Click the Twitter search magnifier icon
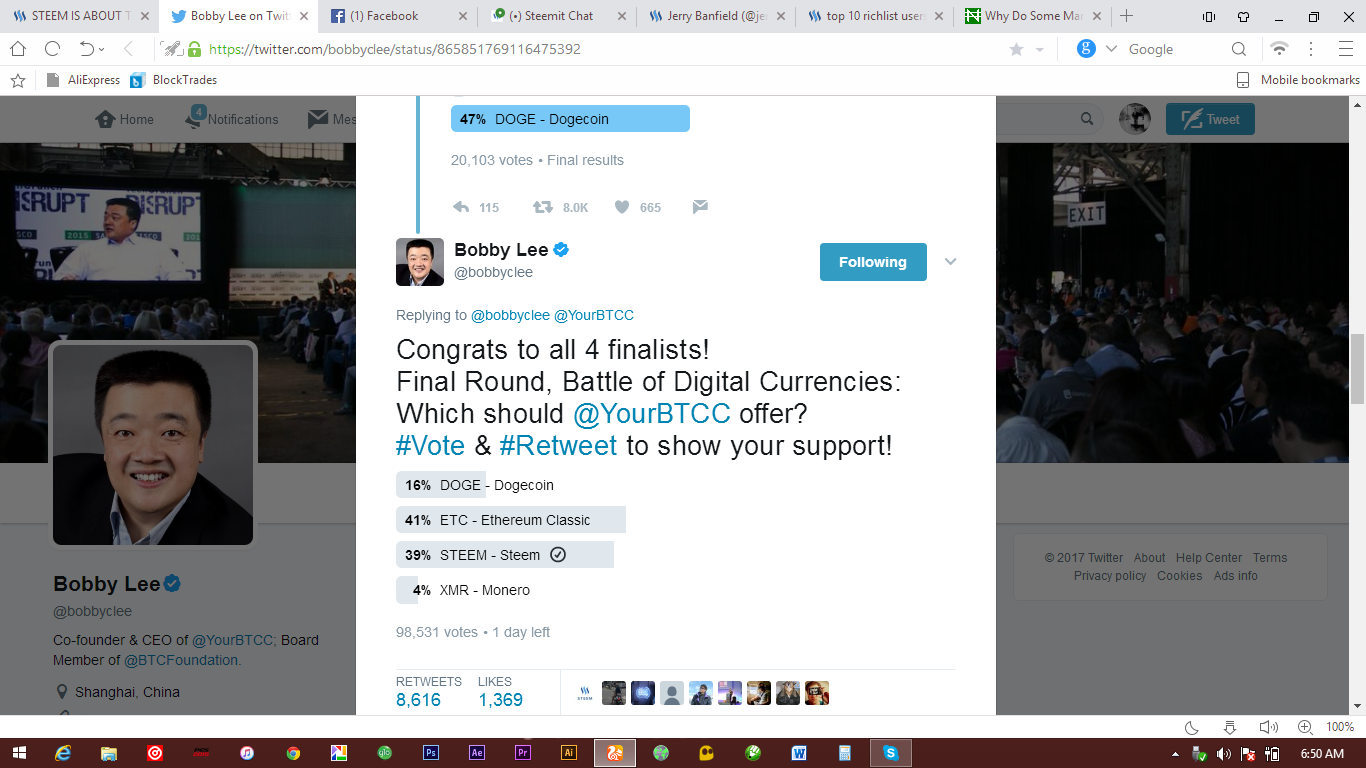The image size is (1366, 768). tap(1087, 119)
